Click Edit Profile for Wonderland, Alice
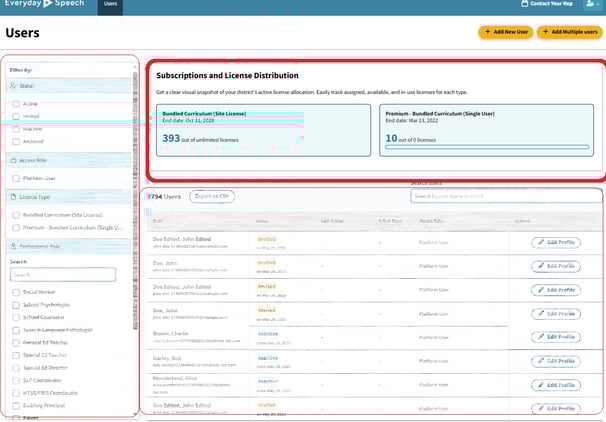Screen dimensions: 606x422 click(556, 385)
